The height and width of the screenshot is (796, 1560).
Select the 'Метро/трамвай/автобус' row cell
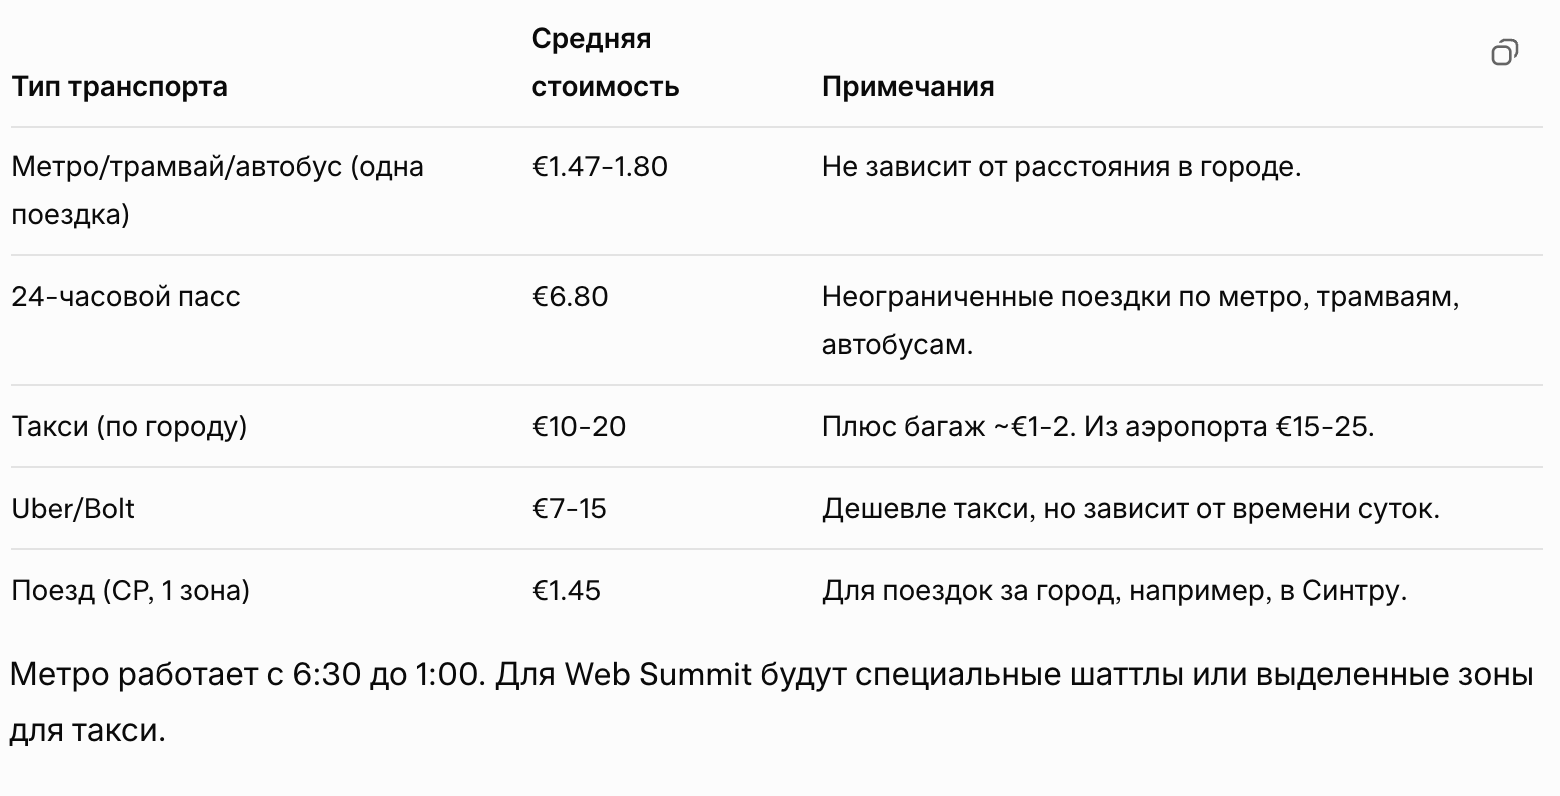click(x=217, y=190)
